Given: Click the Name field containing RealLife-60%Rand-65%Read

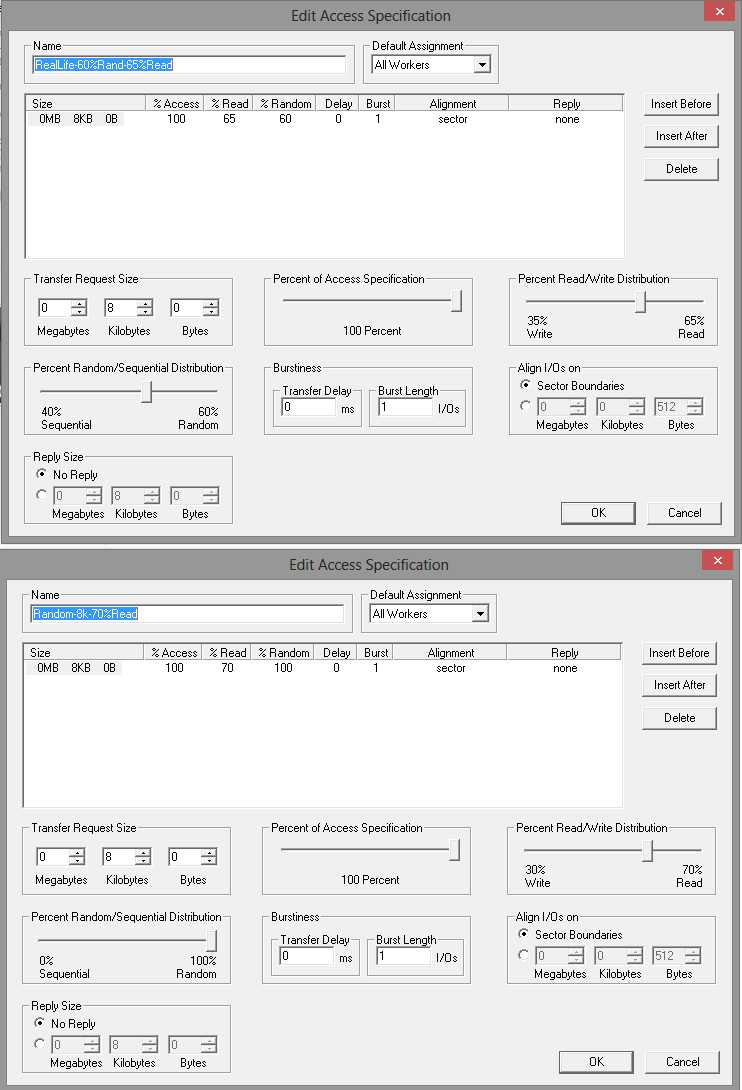Looking at the screenshot, I should click(x=189, y=65).
